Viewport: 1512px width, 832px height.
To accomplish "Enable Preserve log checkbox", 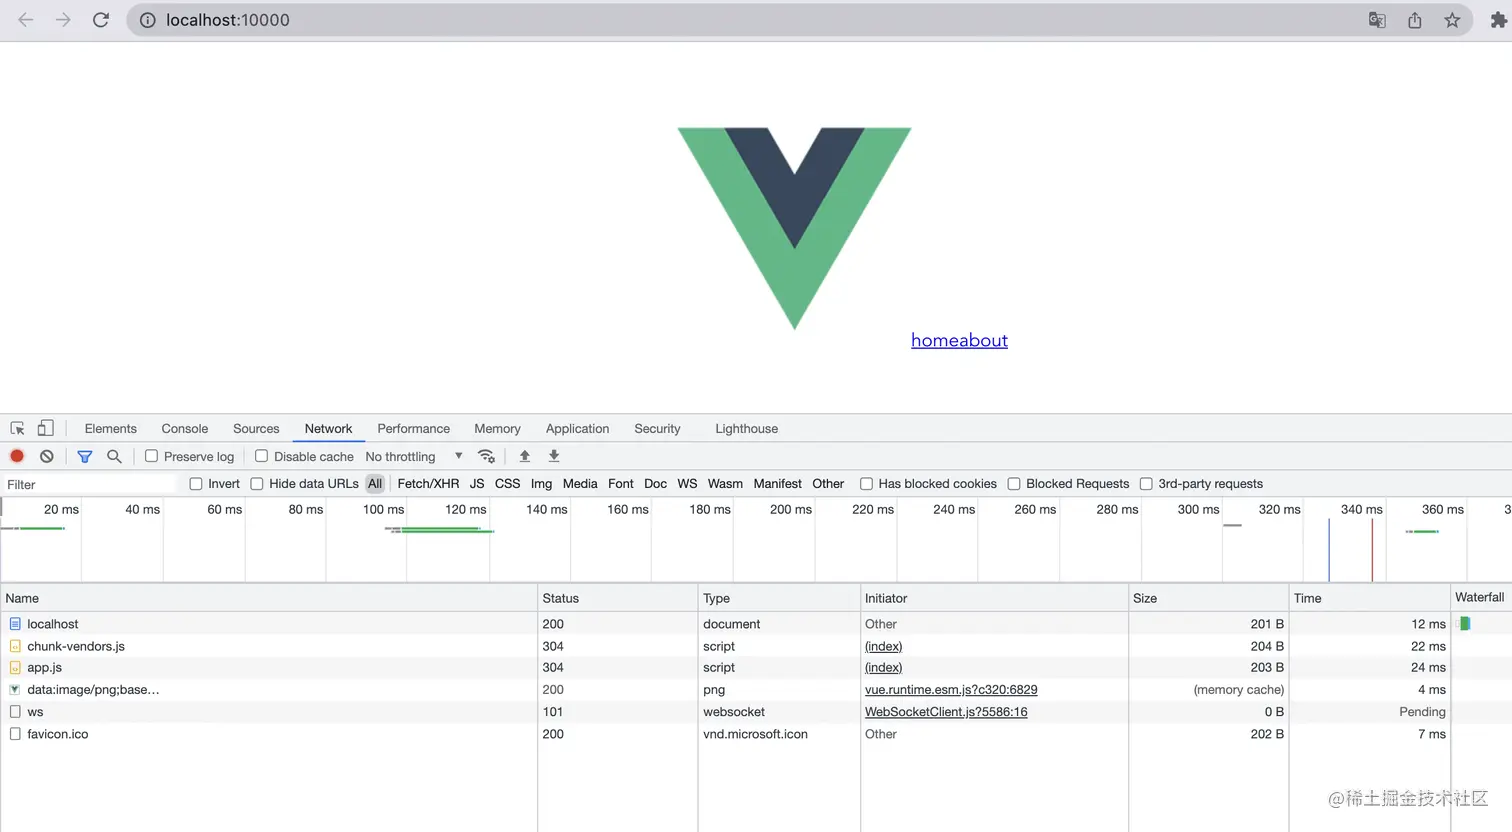I will [151, 456].
